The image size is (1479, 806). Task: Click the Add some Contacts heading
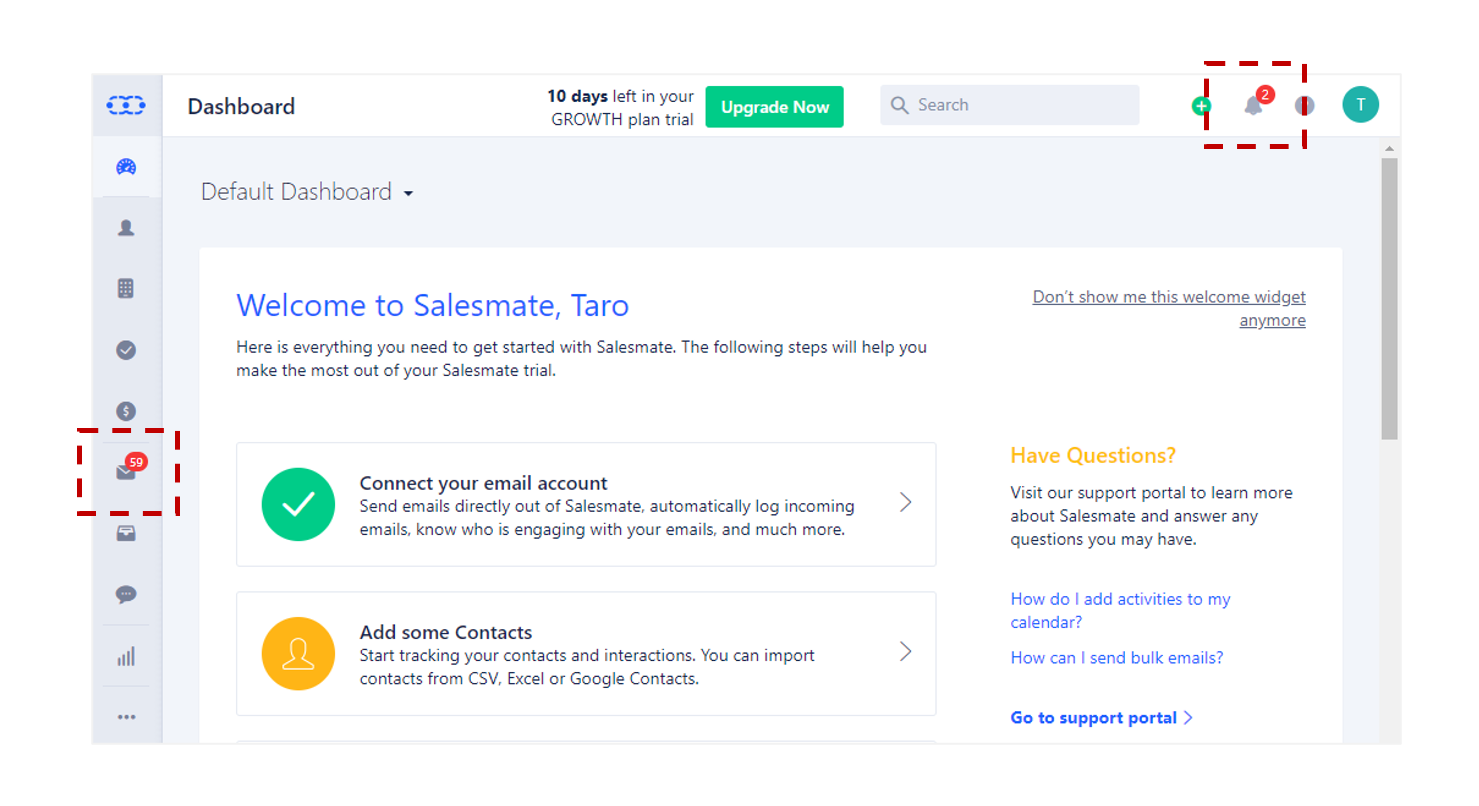pyautogui.click(x=446, y=632)
